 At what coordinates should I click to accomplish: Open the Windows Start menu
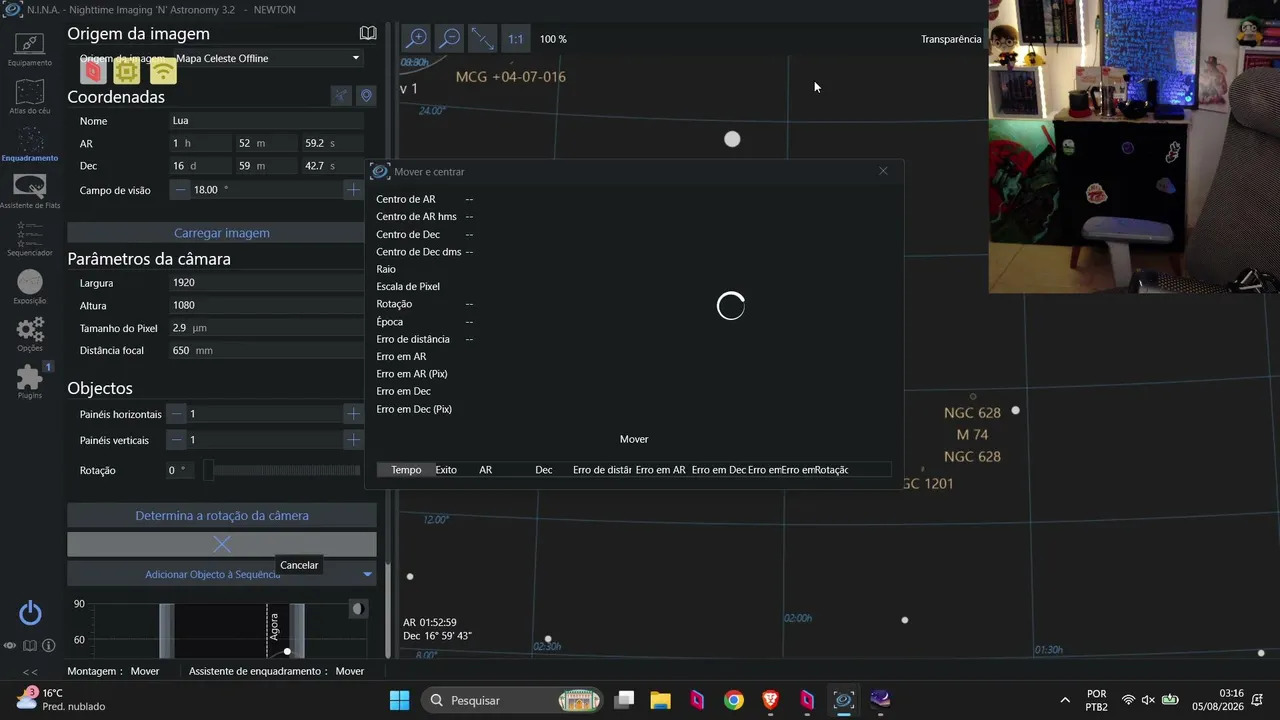[x=399, y=700]
